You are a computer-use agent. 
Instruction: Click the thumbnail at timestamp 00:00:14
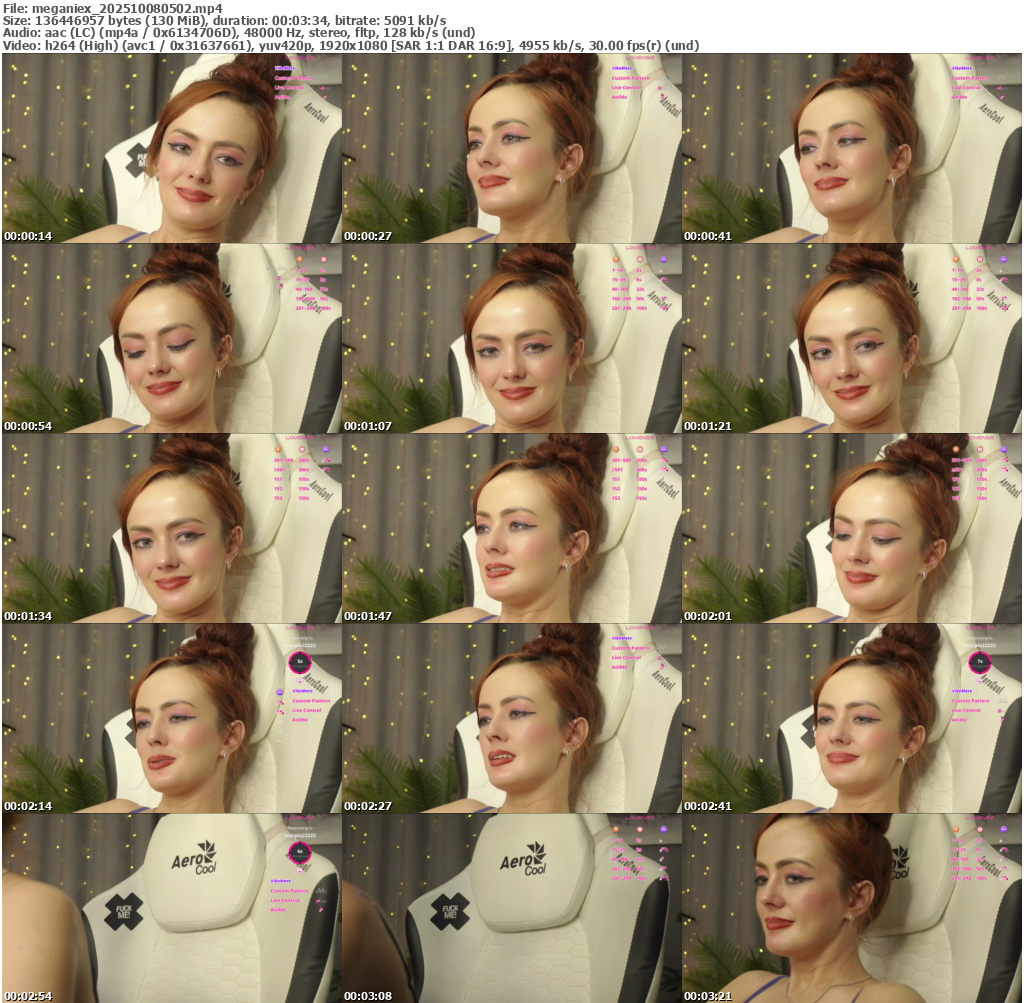tap(172, 148)
